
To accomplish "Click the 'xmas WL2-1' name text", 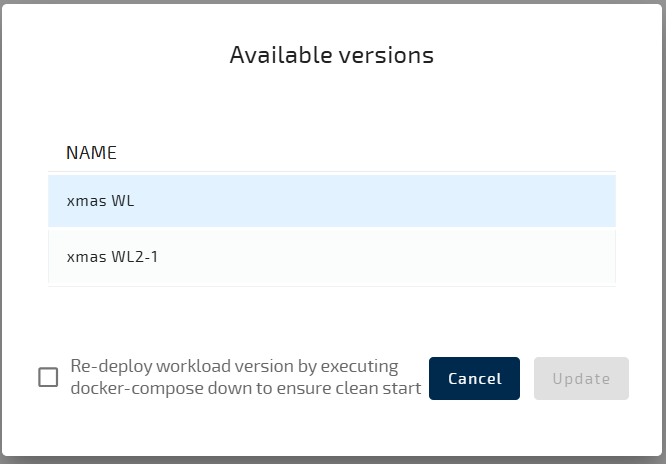I will (x=112, y=257).
